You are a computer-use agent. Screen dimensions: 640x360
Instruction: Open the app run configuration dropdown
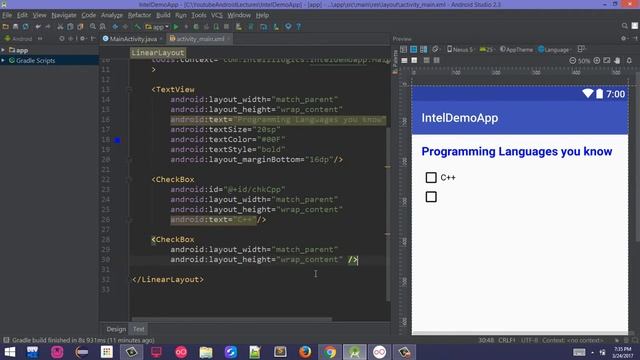tap(157, 27)
